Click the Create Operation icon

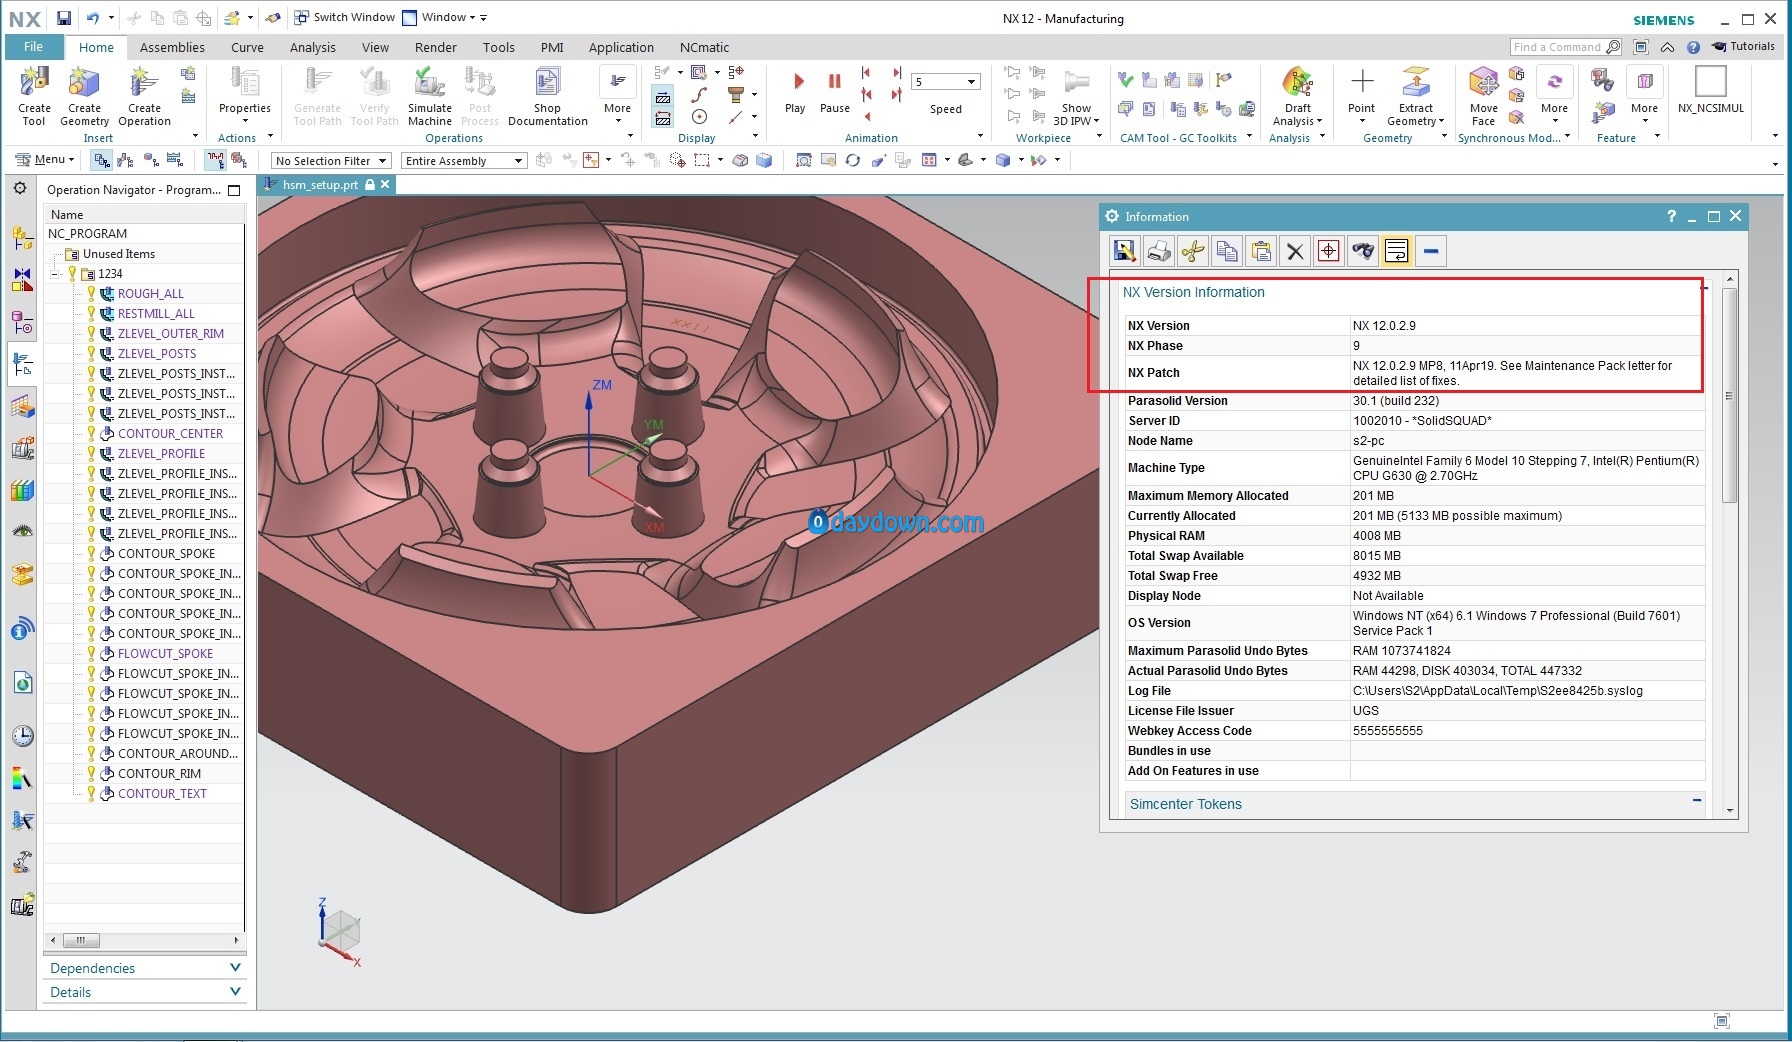click(x=144, y=96)
